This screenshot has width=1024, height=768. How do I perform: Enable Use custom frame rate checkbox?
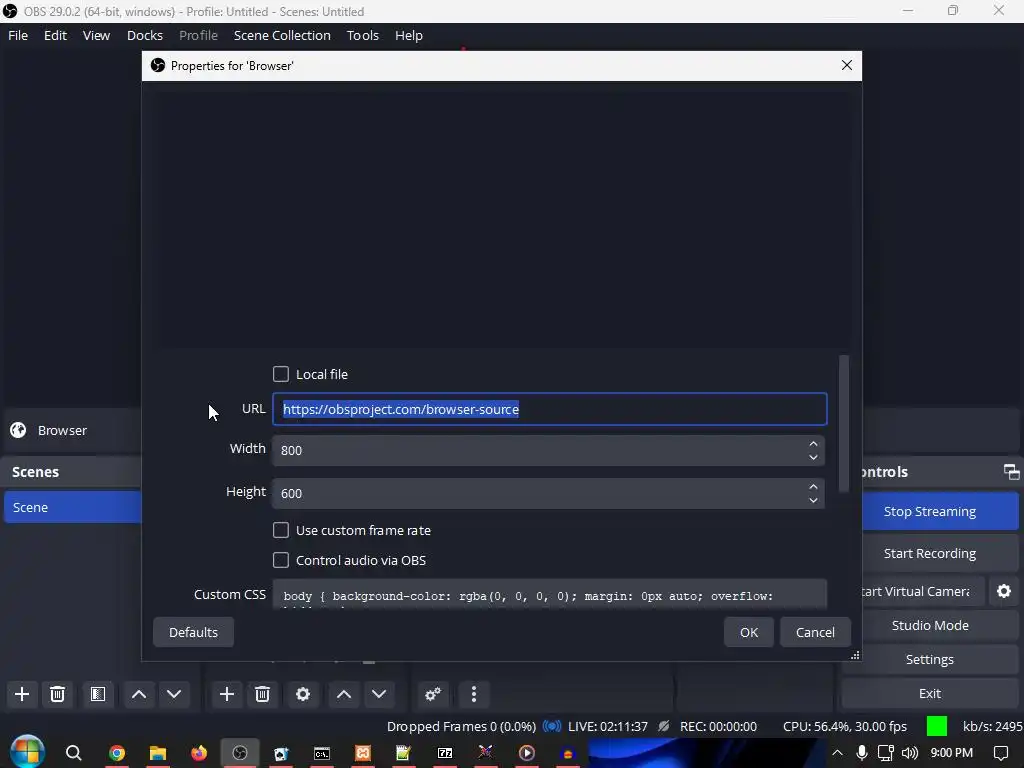281,530
